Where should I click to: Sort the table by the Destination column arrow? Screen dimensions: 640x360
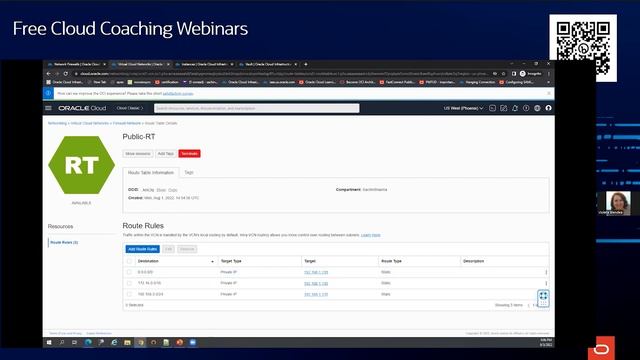[212, 262]
